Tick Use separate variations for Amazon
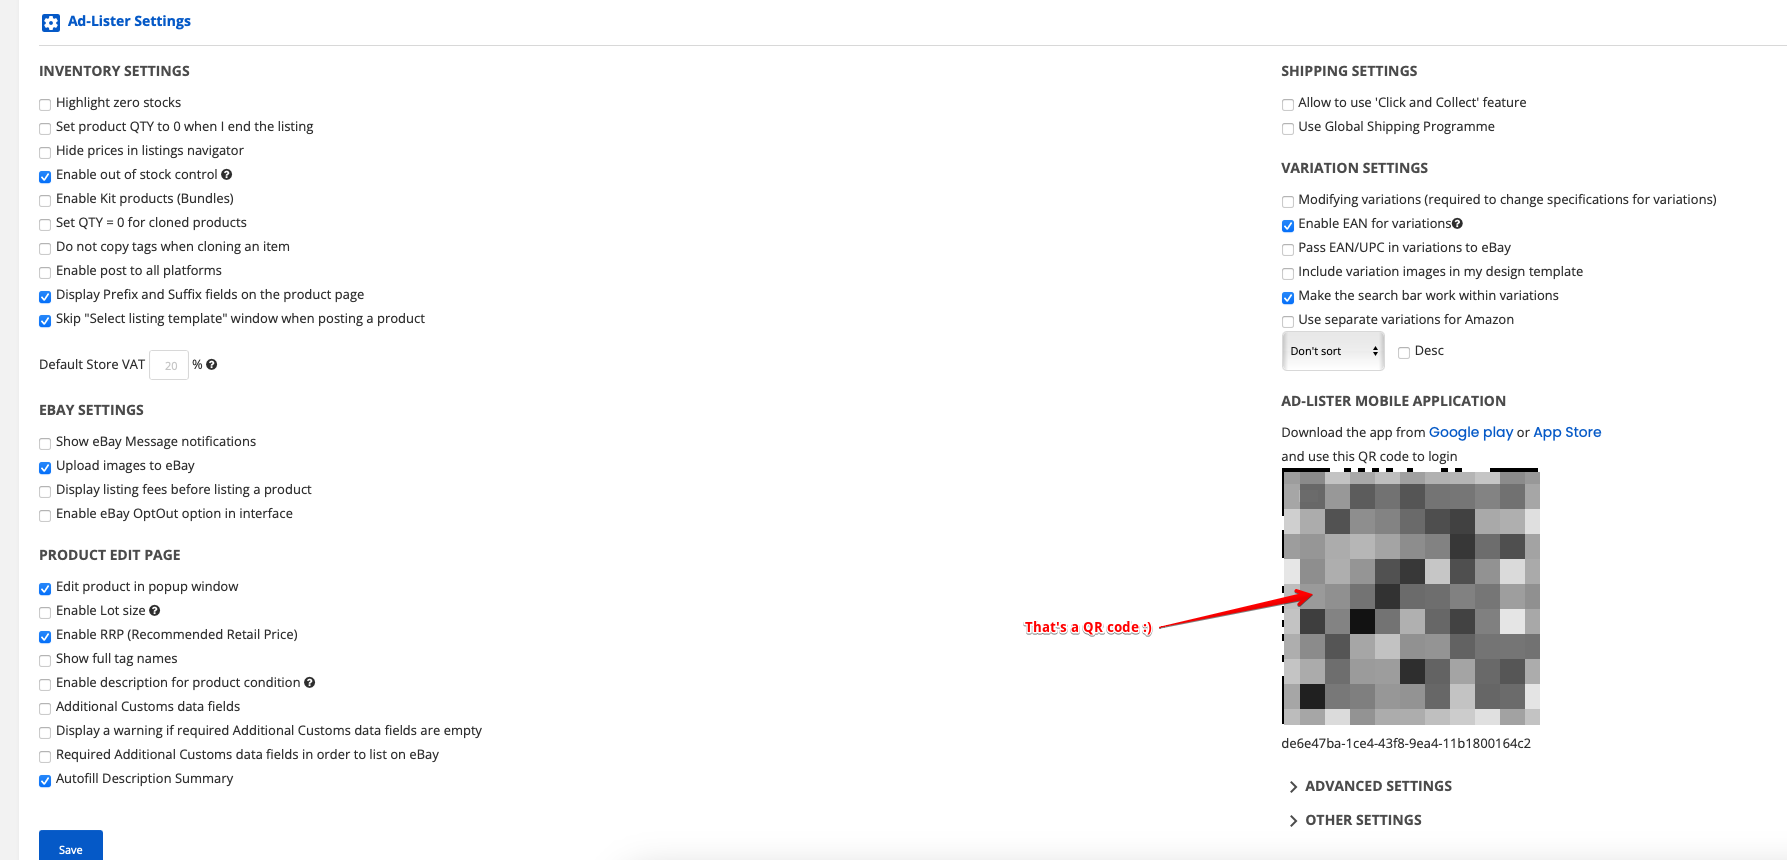 (1288, 321)
